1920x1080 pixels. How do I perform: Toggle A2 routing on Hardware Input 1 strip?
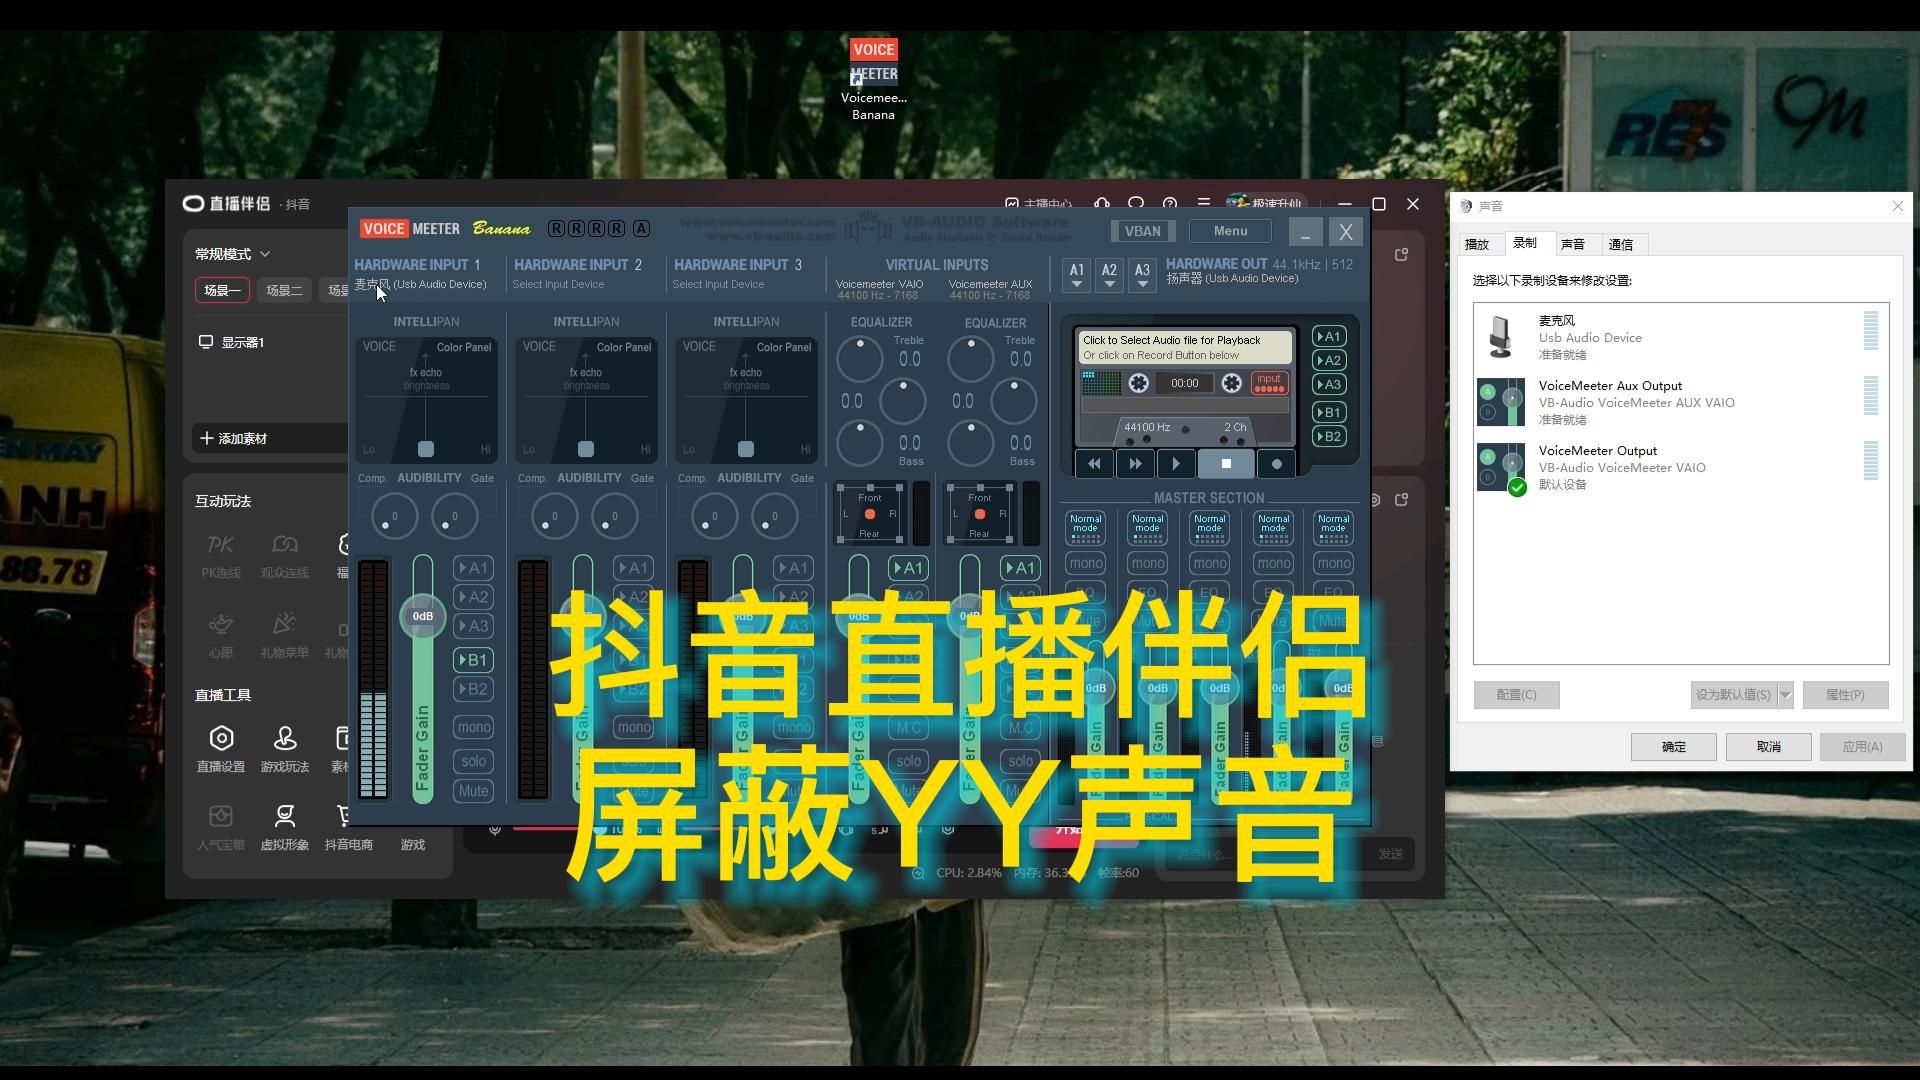473,597
